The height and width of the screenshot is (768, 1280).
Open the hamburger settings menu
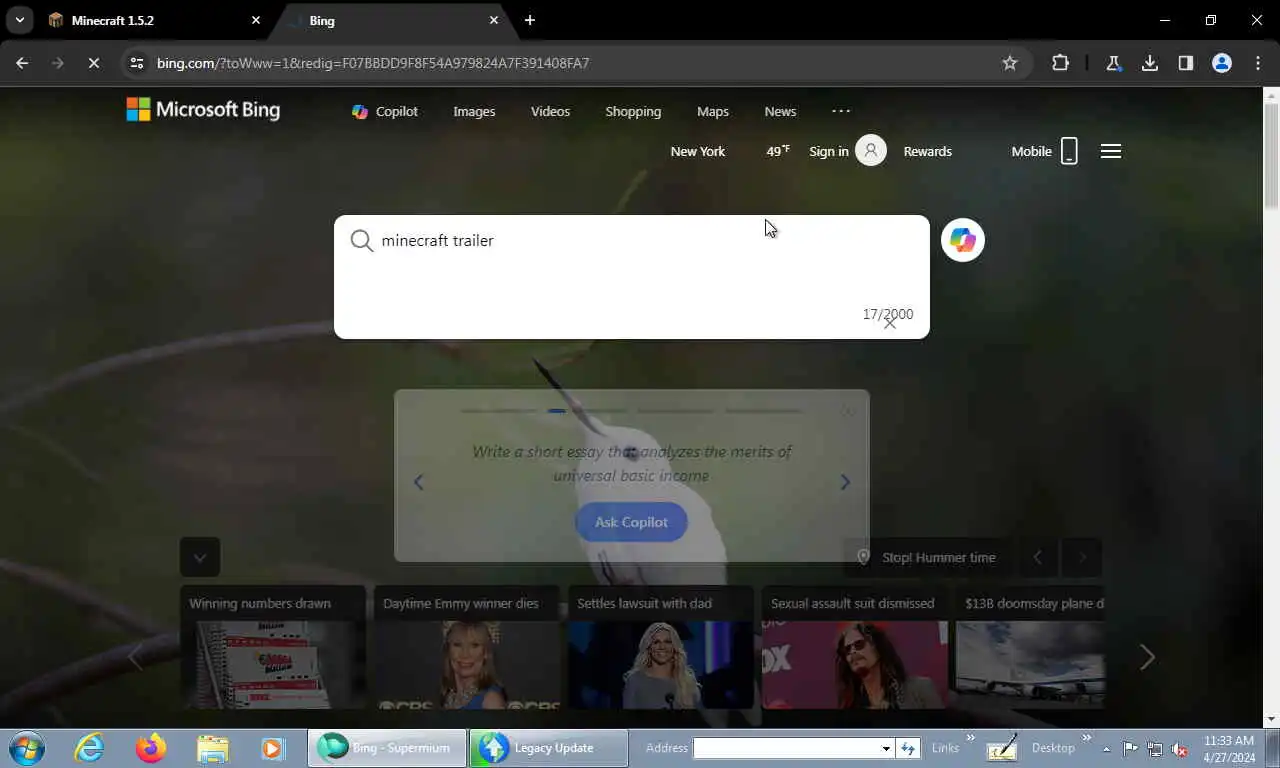coord(1111,151)
